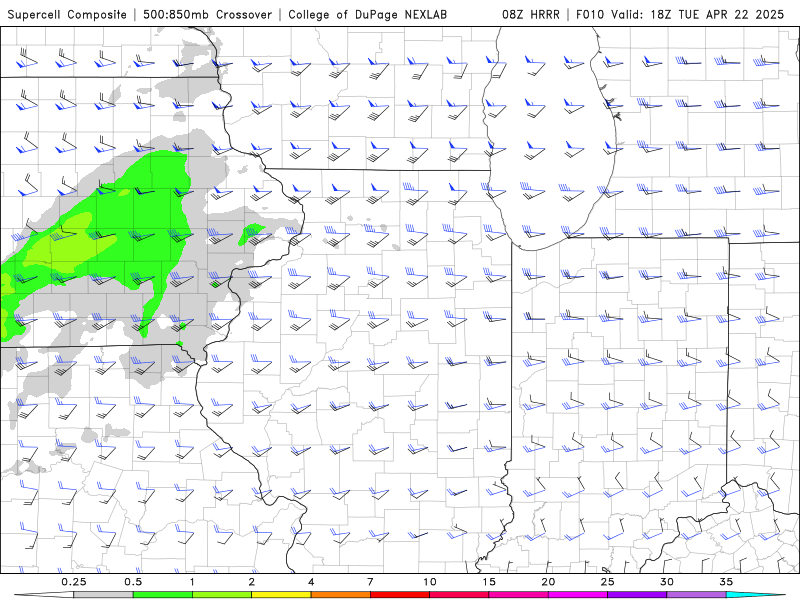800x600 pixels.
Task: Click the 'F010 Valid: 18Z TUE APR 22 2025' text
Action: click(x=680, y=15)
